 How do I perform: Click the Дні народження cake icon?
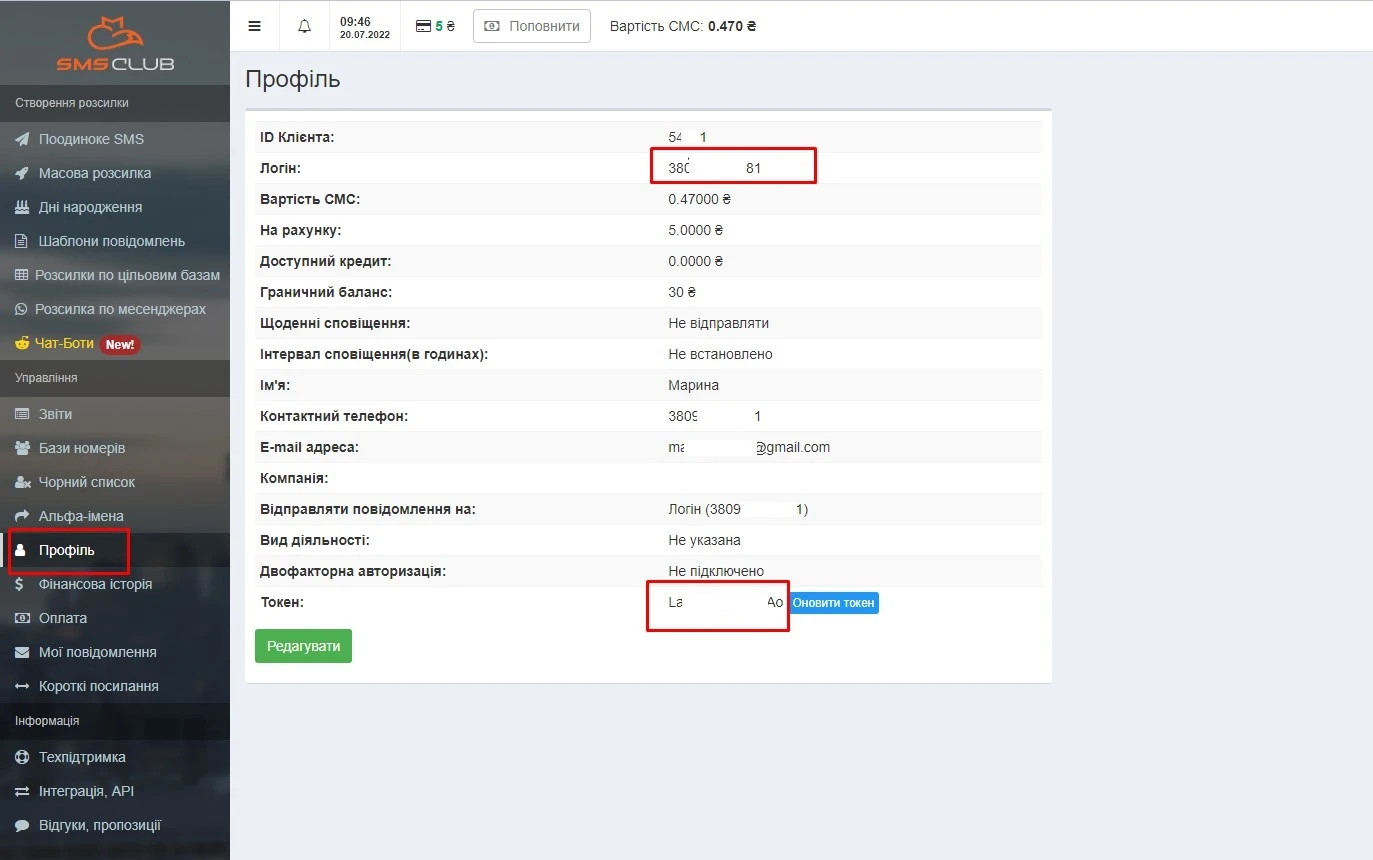coord(22,207)
